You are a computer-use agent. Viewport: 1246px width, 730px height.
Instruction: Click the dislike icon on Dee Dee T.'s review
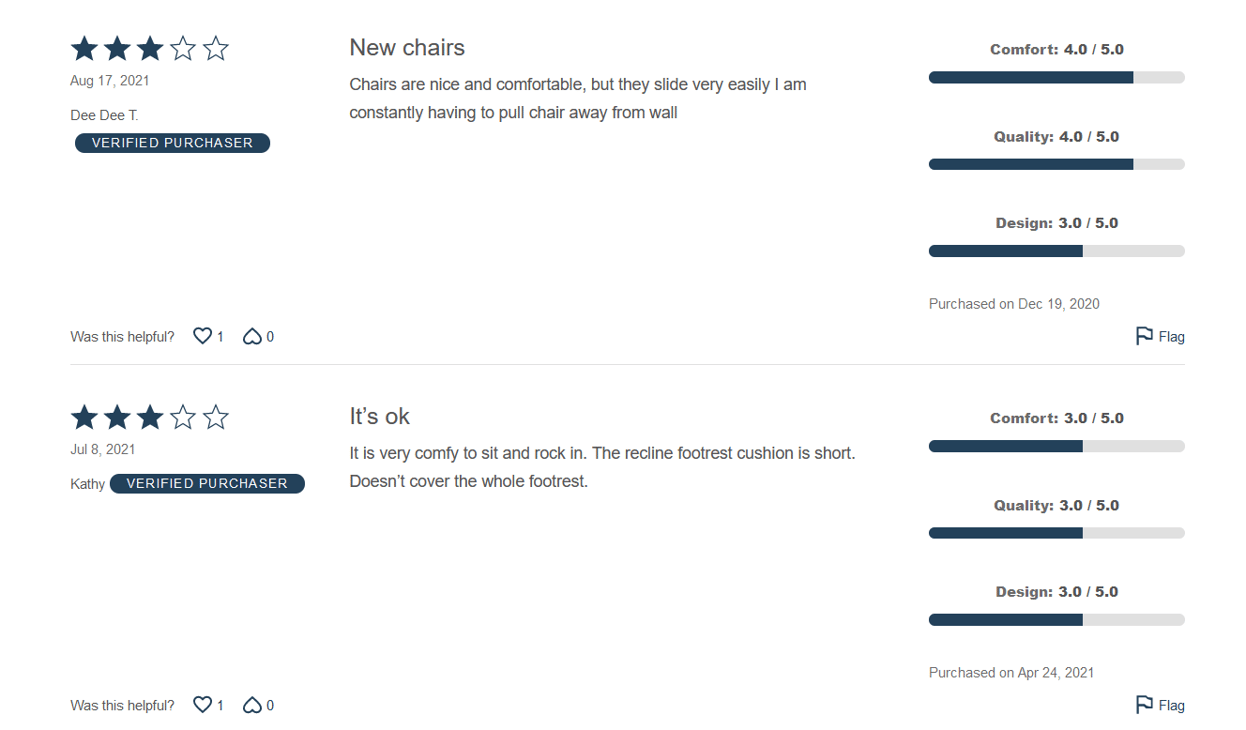(253, 336)
